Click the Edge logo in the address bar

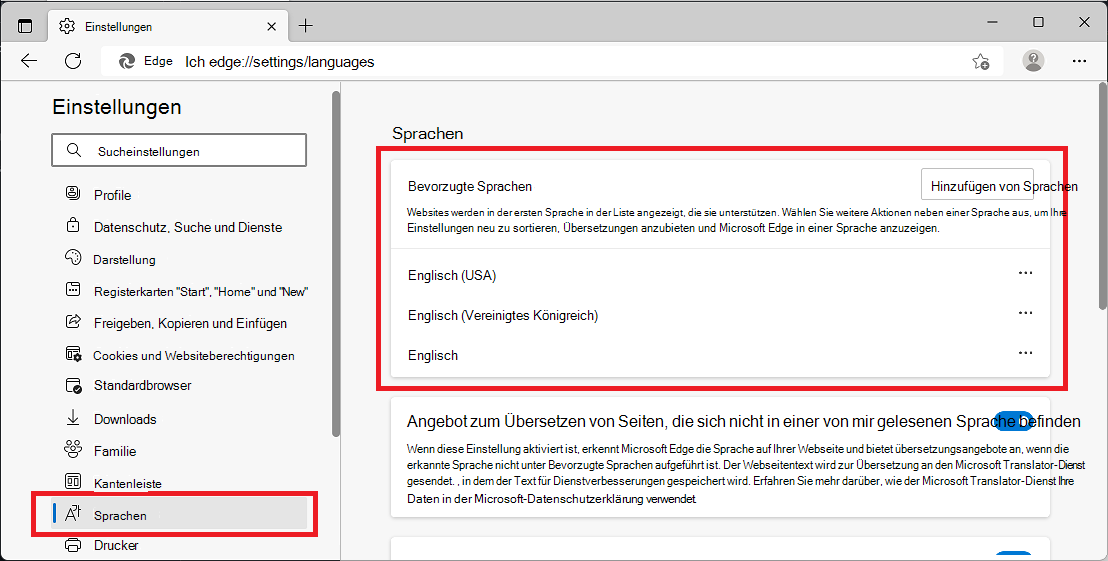coord(127,61)
